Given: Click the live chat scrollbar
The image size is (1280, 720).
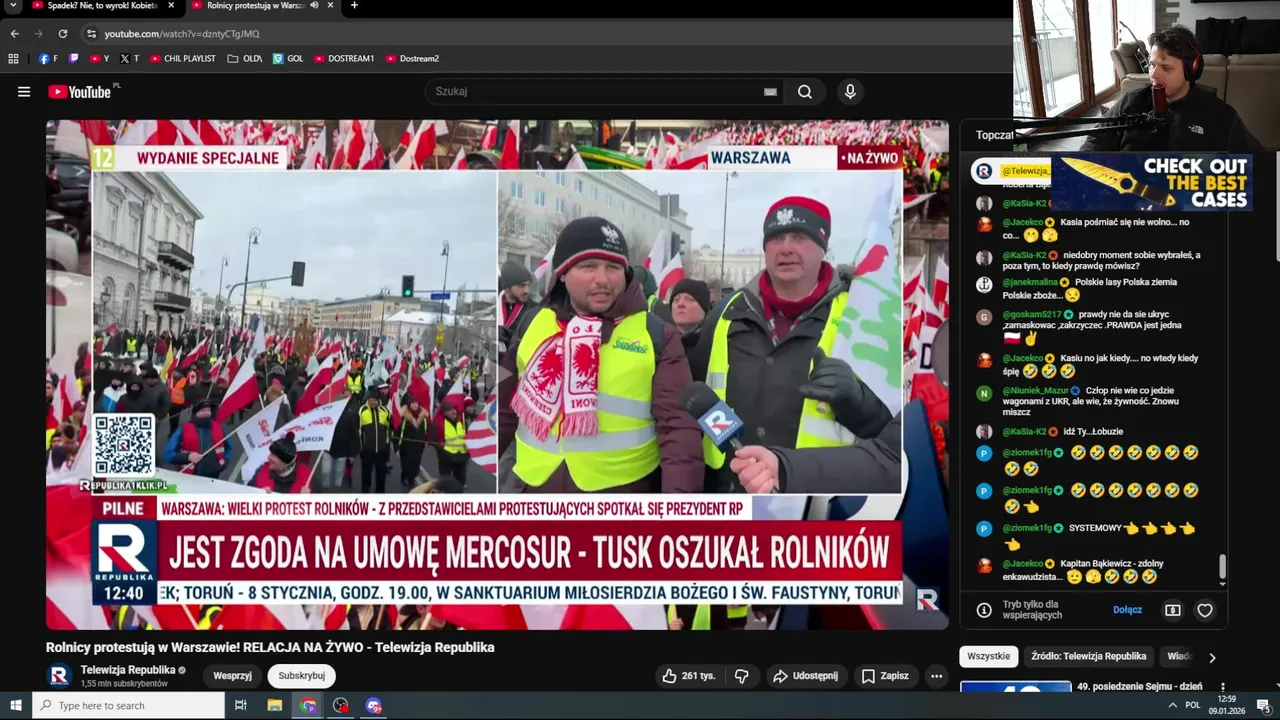Looking at the screenshot, I should click(1222, 568).
